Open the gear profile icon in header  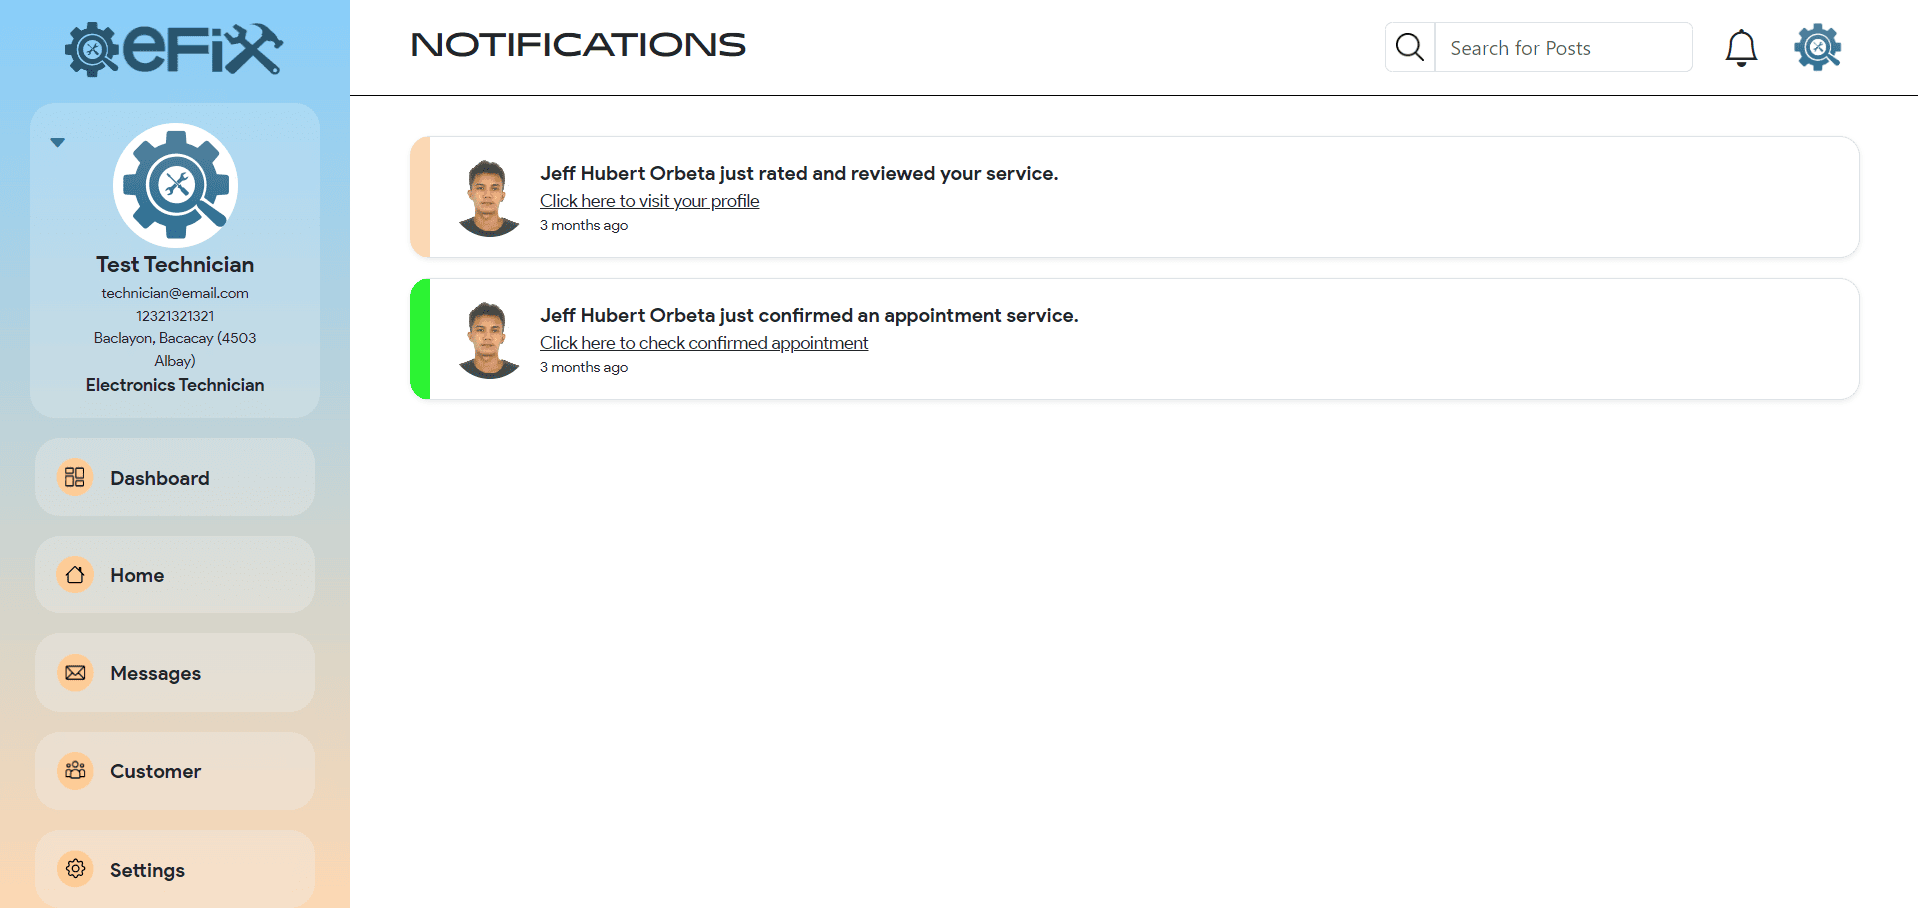1817,47
